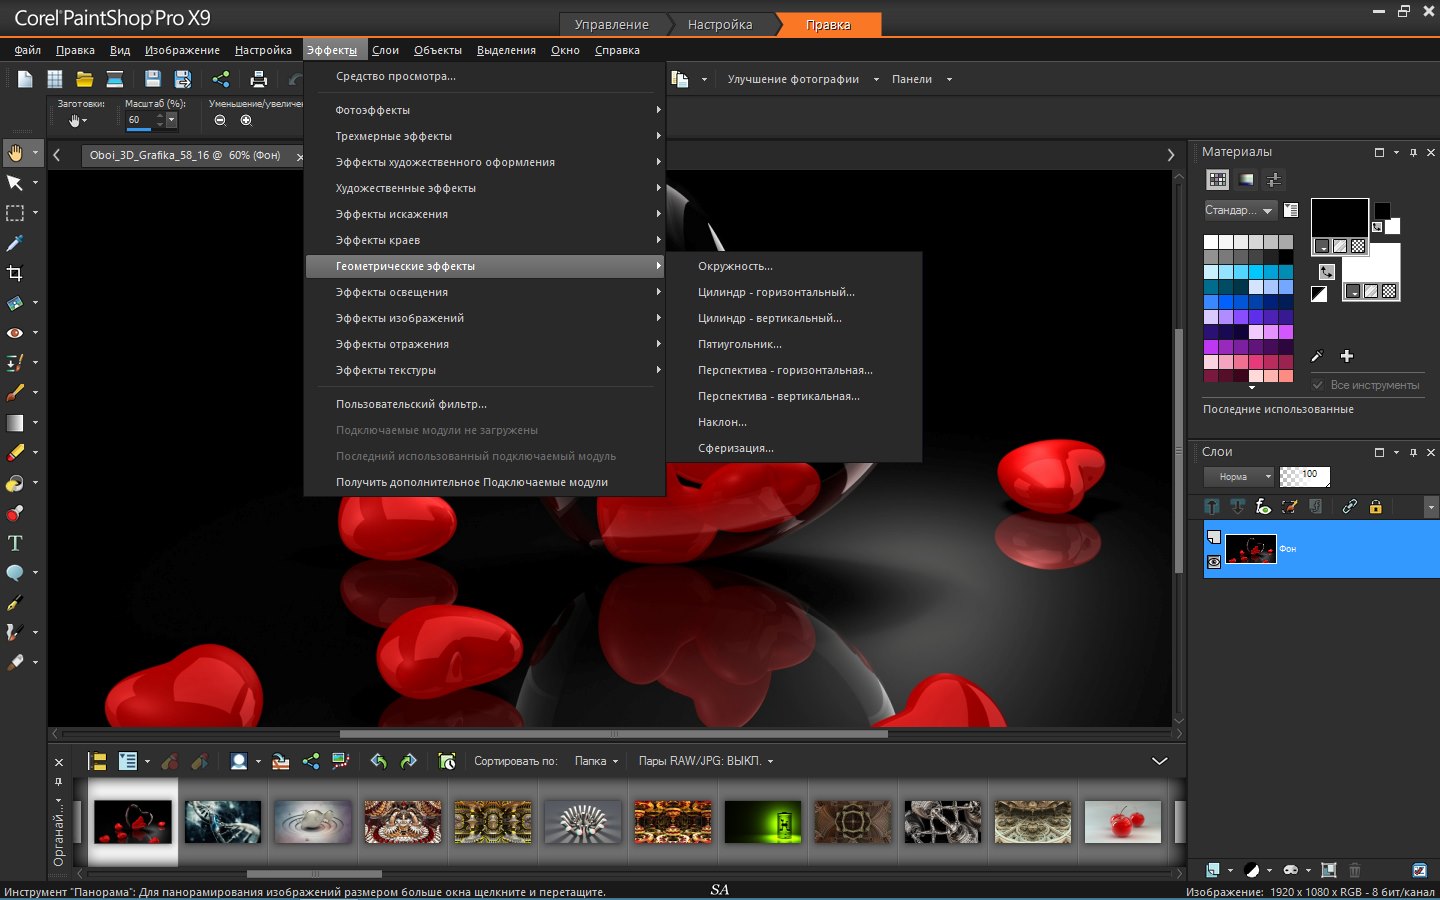Click the rotate left icon in Organizer

[x=378, y=761]
